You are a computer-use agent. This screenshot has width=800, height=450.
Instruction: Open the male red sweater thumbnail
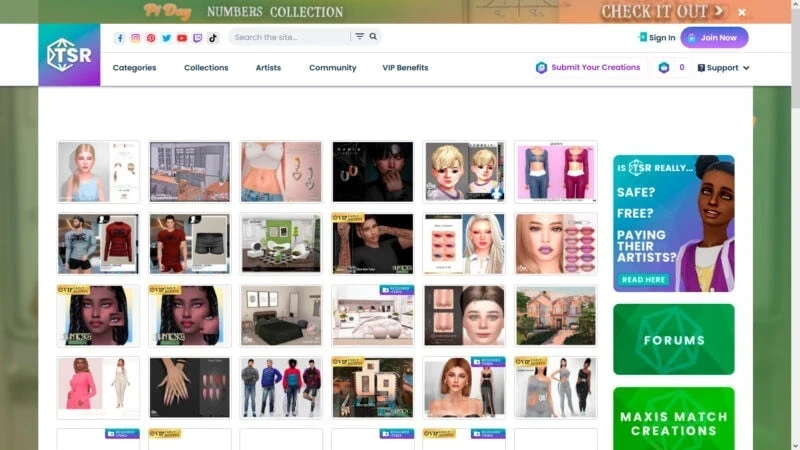[98, 244]
